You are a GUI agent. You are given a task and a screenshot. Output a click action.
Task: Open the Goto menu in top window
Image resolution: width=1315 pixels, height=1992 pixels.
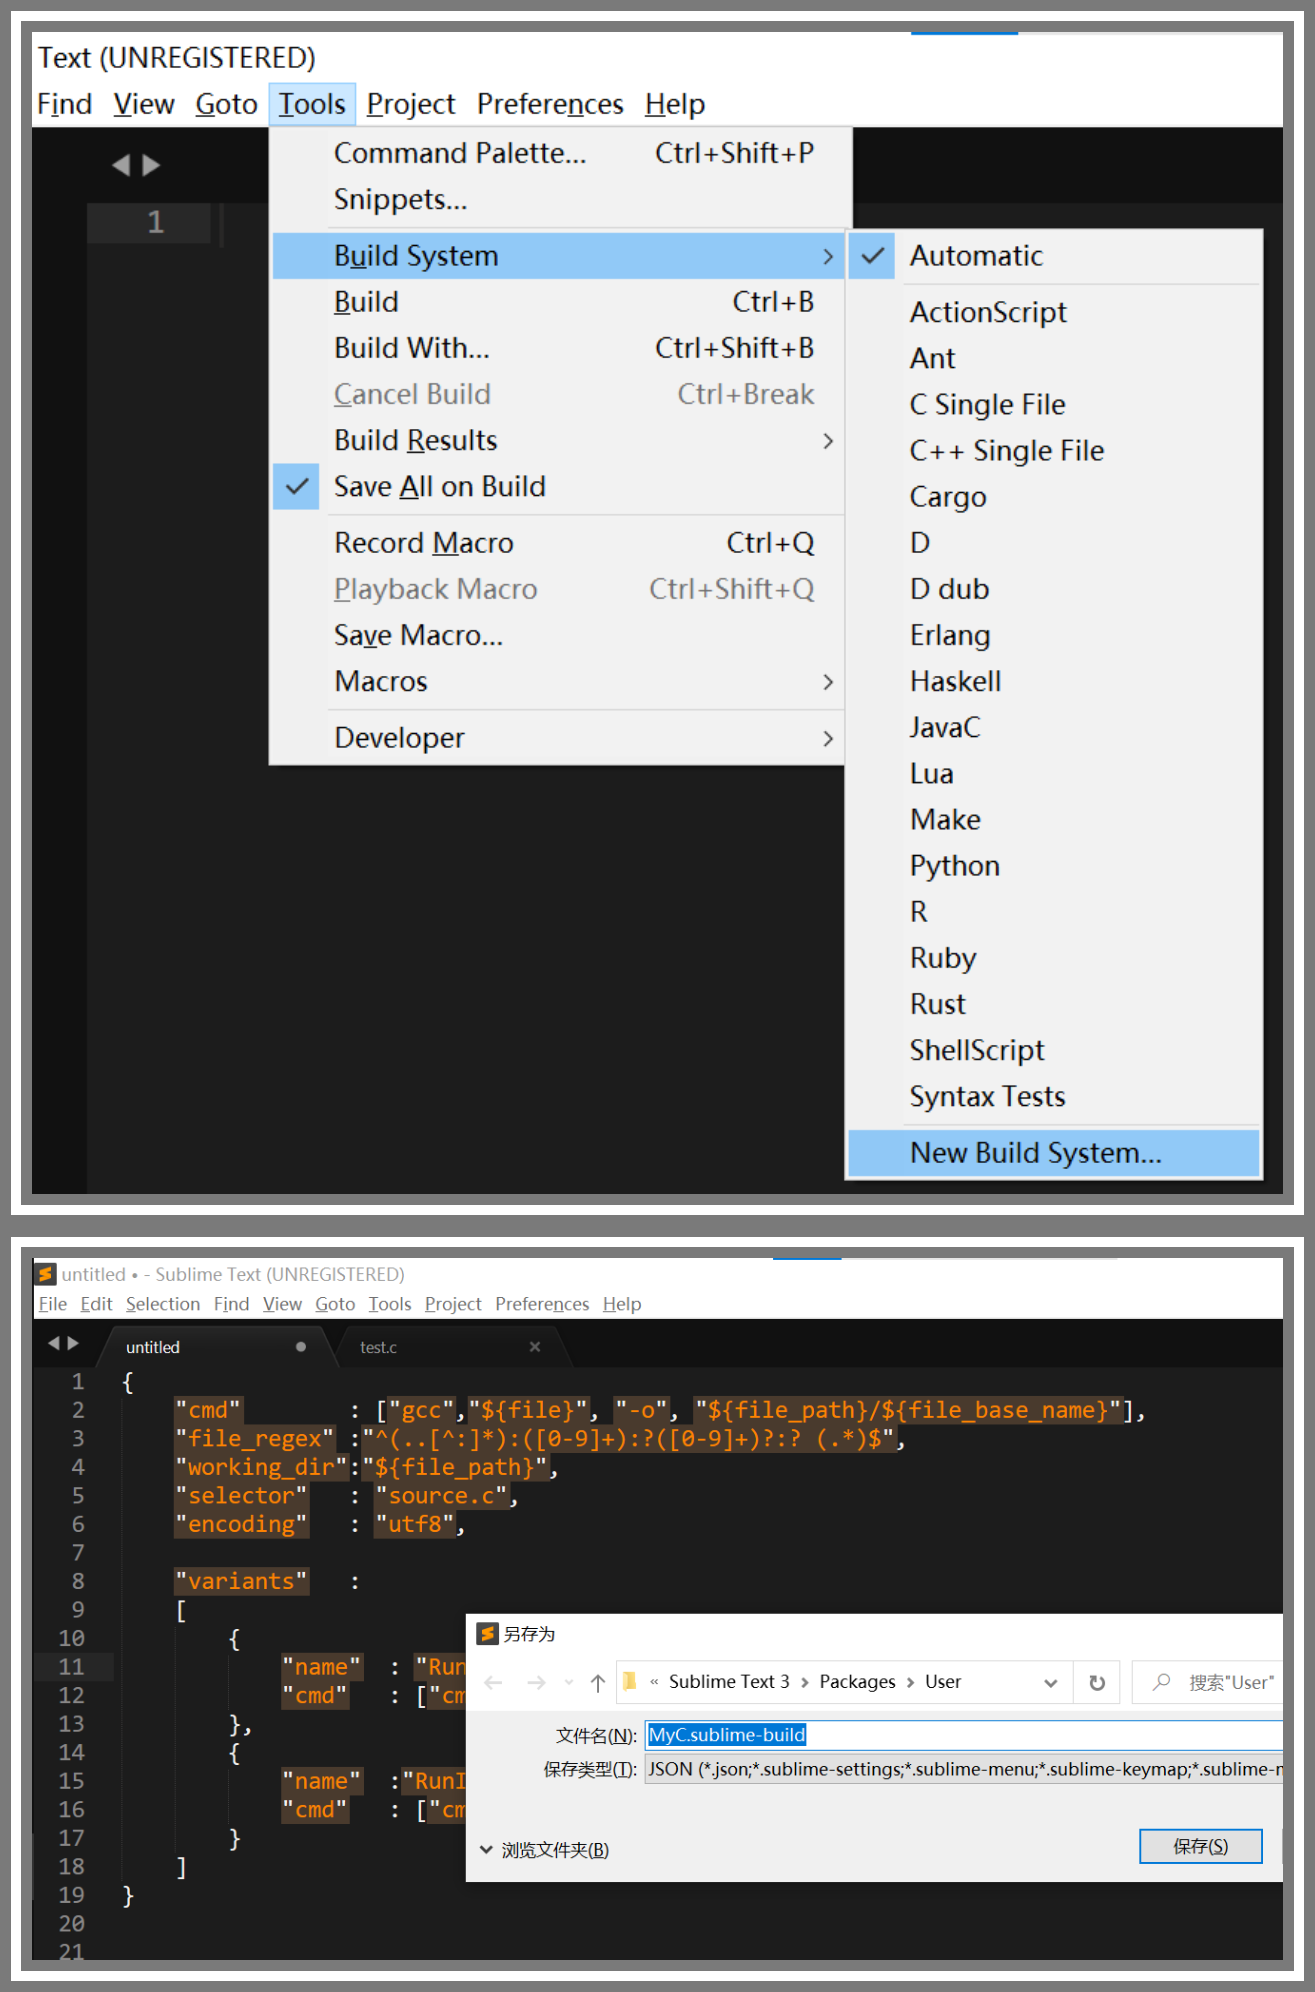[226, 104]
